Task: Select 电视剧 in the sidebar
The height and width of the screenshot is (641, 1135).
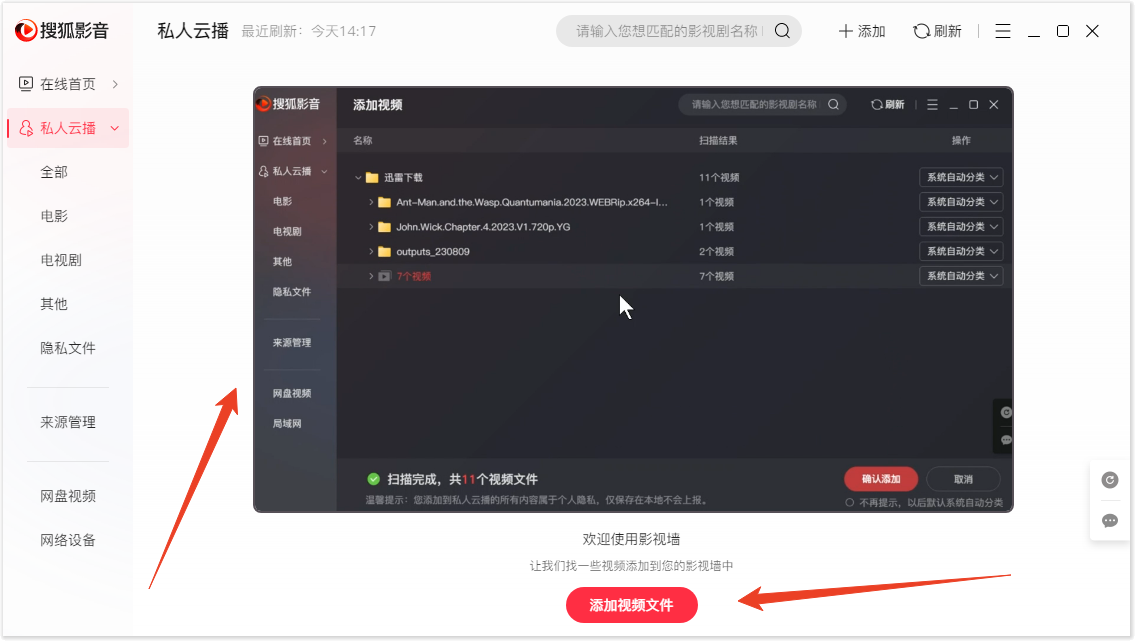Action: (61, 260)
